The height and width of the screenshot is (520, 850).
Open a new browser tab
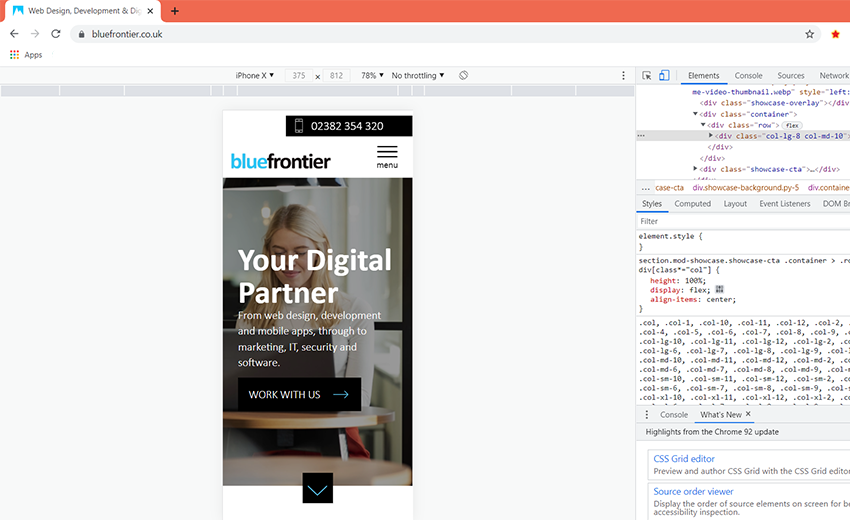[175, 11]
